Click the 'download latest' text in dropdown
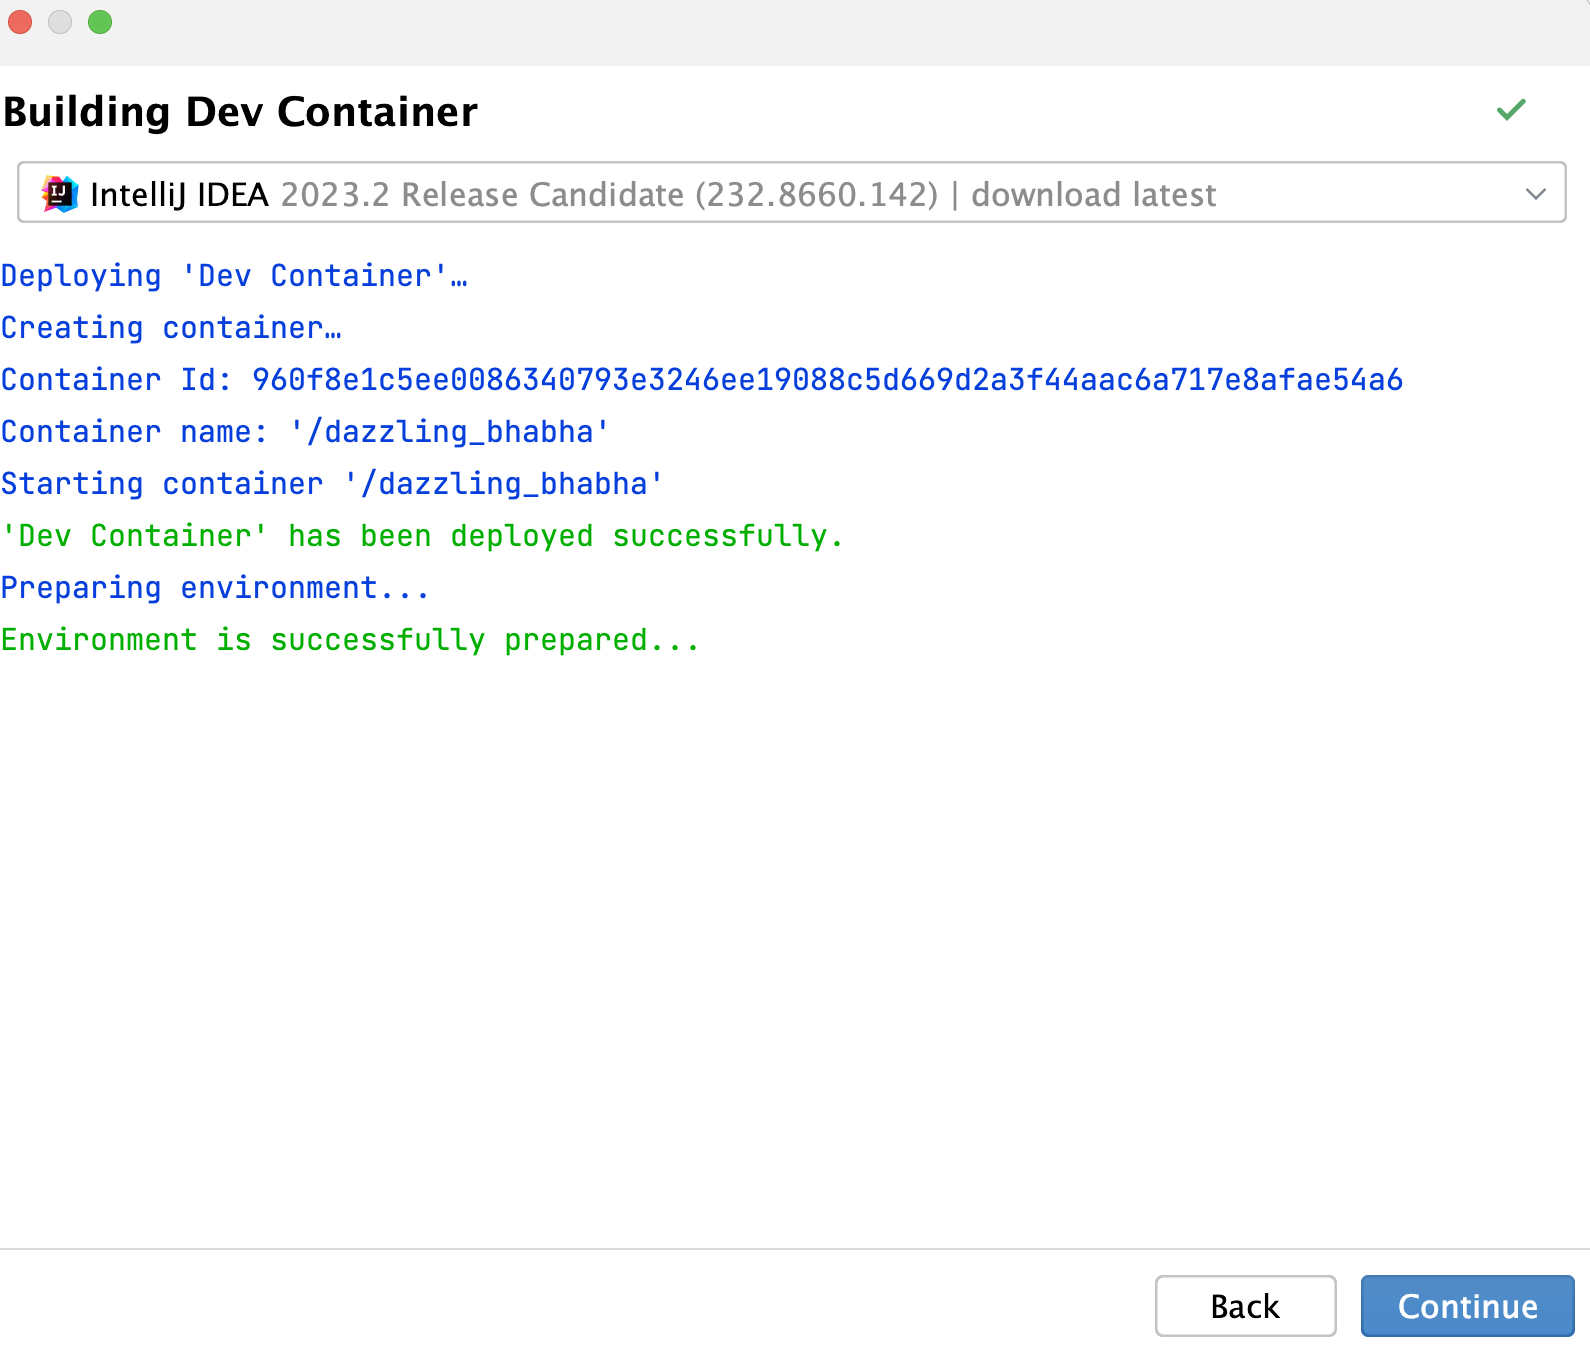 [x=1094, y=194]
